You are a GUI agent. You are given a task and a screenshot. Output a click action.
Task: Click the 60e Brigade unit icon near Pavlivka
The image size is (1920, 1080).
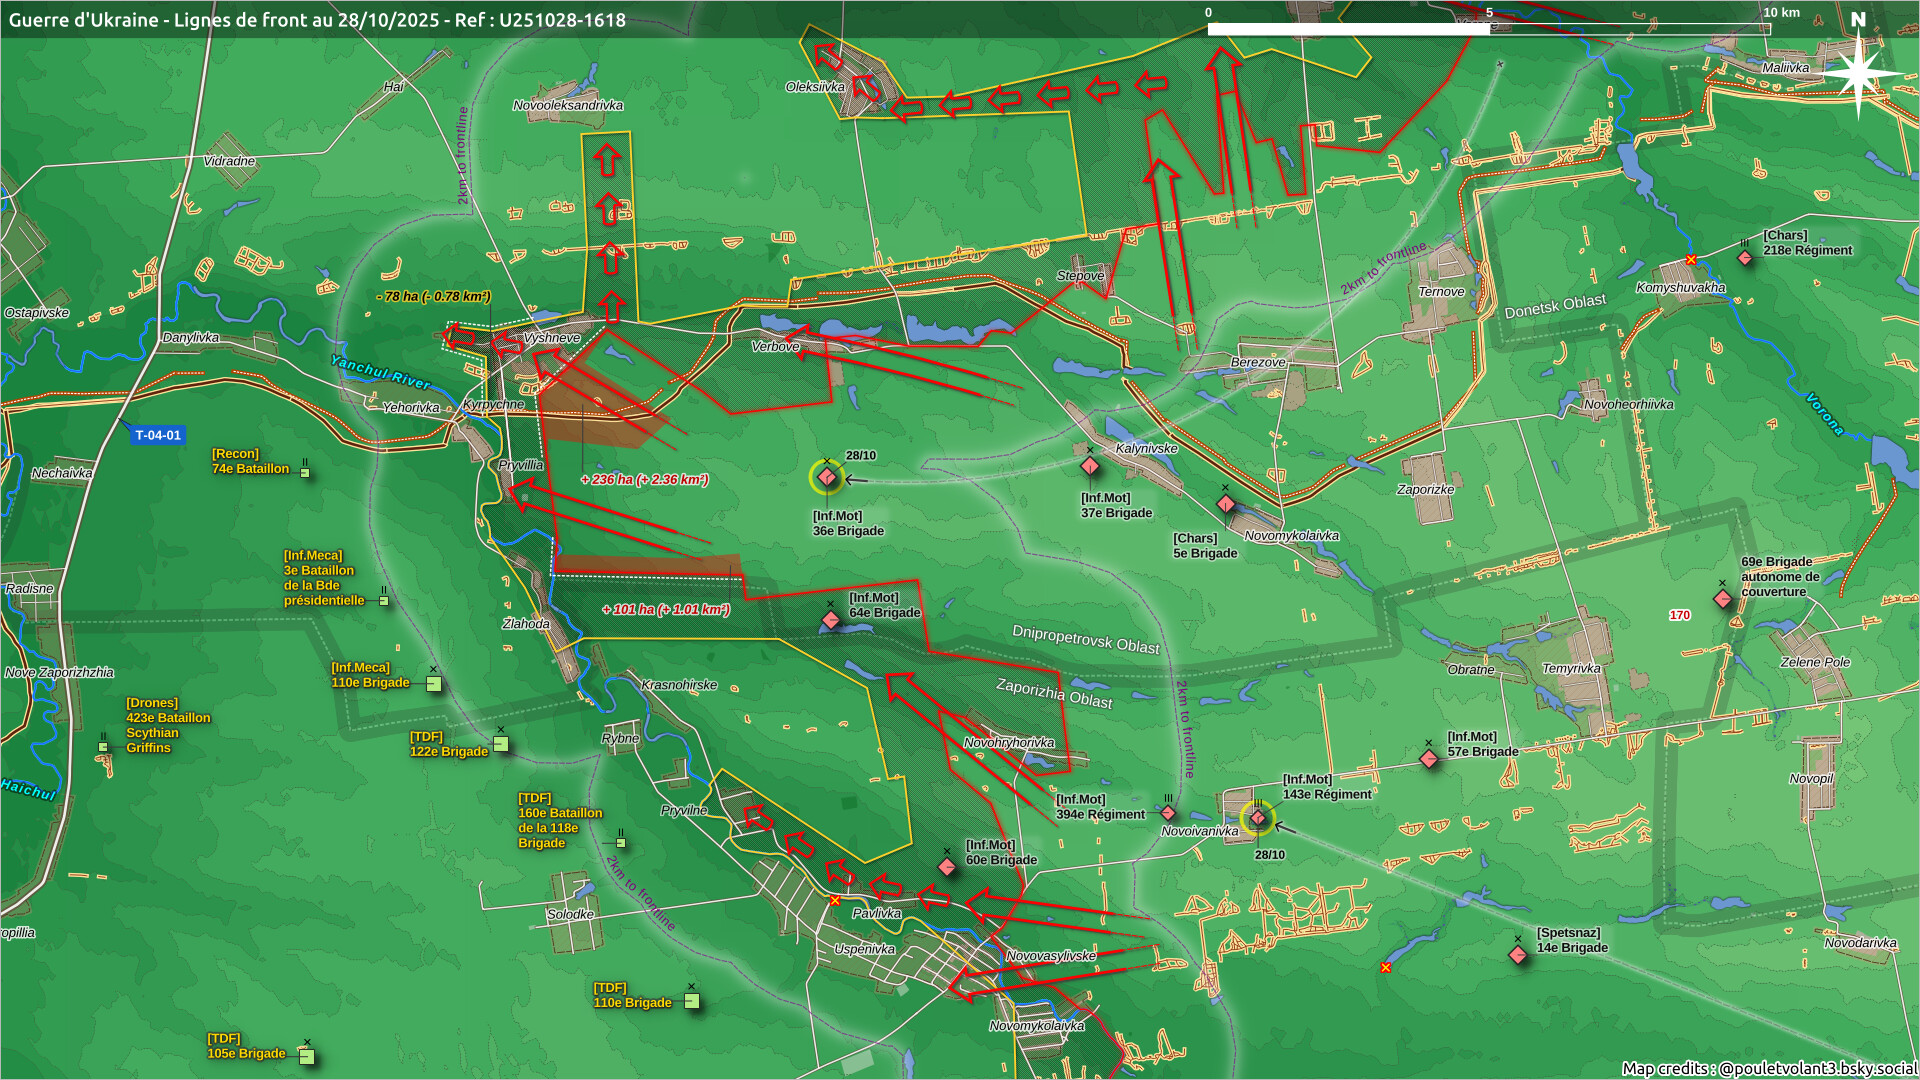tap(947, 867)
